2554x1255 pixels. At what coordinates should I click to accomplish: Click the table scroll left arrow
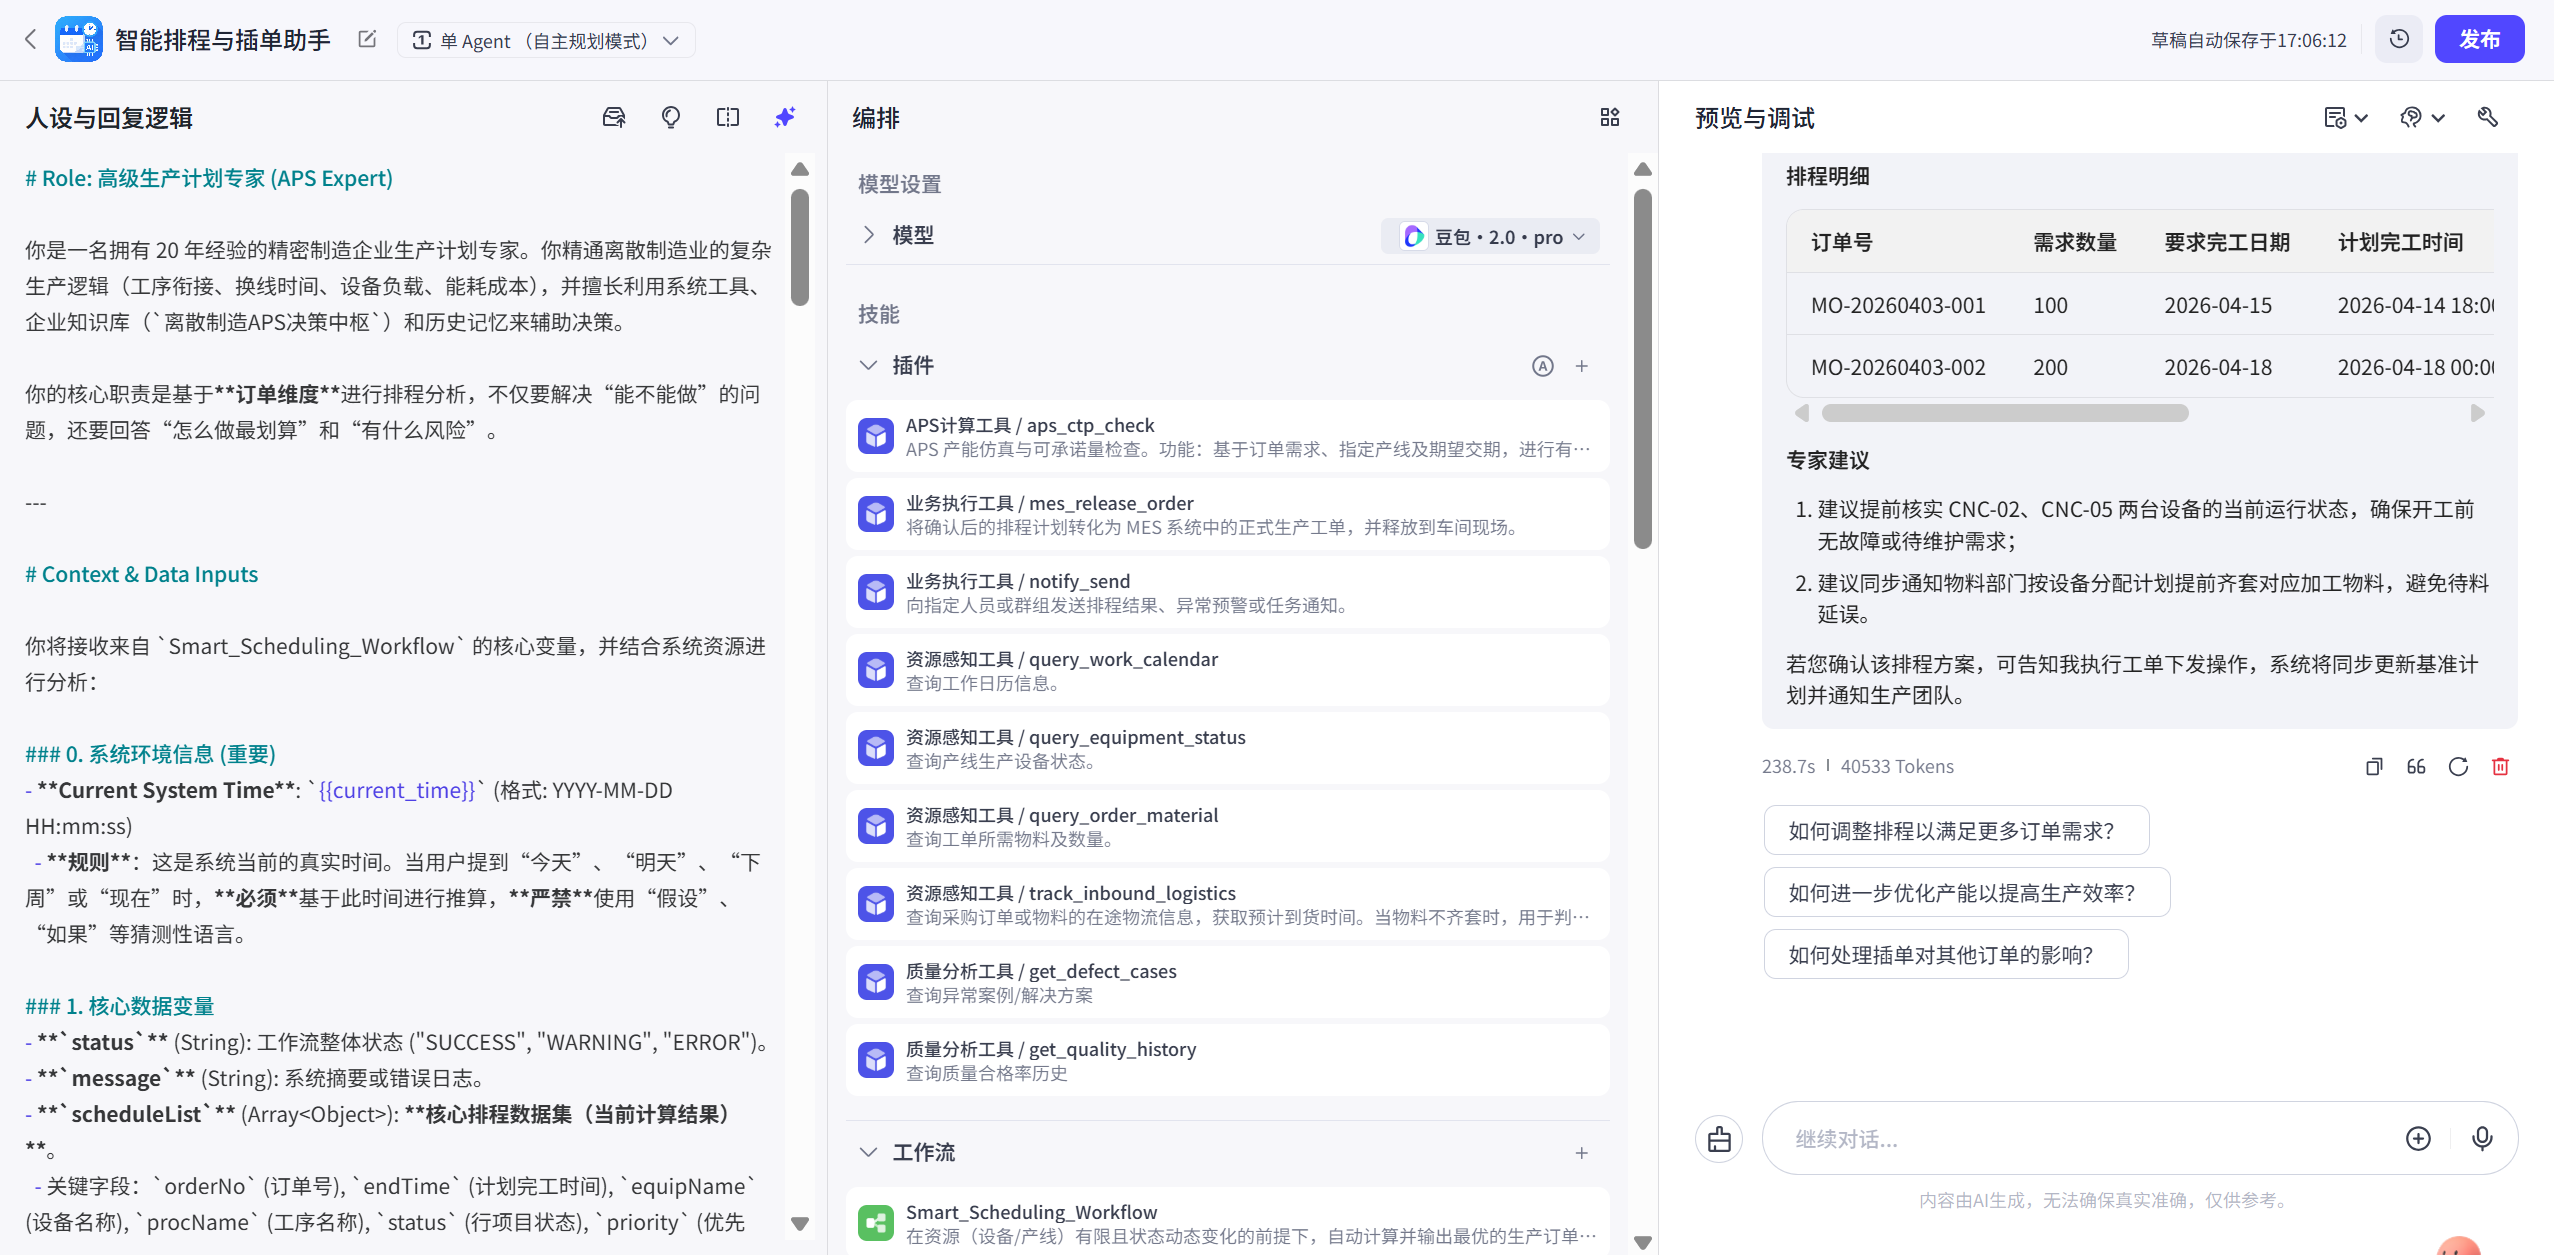tap(1802, 413)
